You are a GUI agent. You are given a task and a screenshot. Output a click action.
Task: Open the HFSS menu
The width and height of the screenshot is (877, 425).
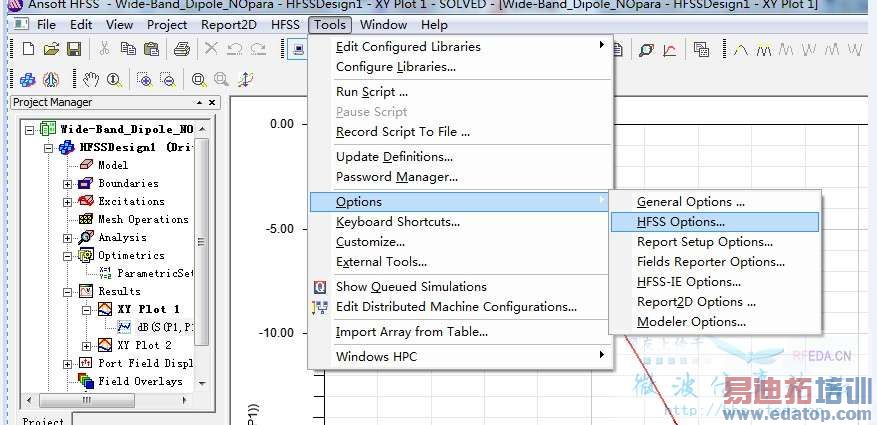pos(285,25)
